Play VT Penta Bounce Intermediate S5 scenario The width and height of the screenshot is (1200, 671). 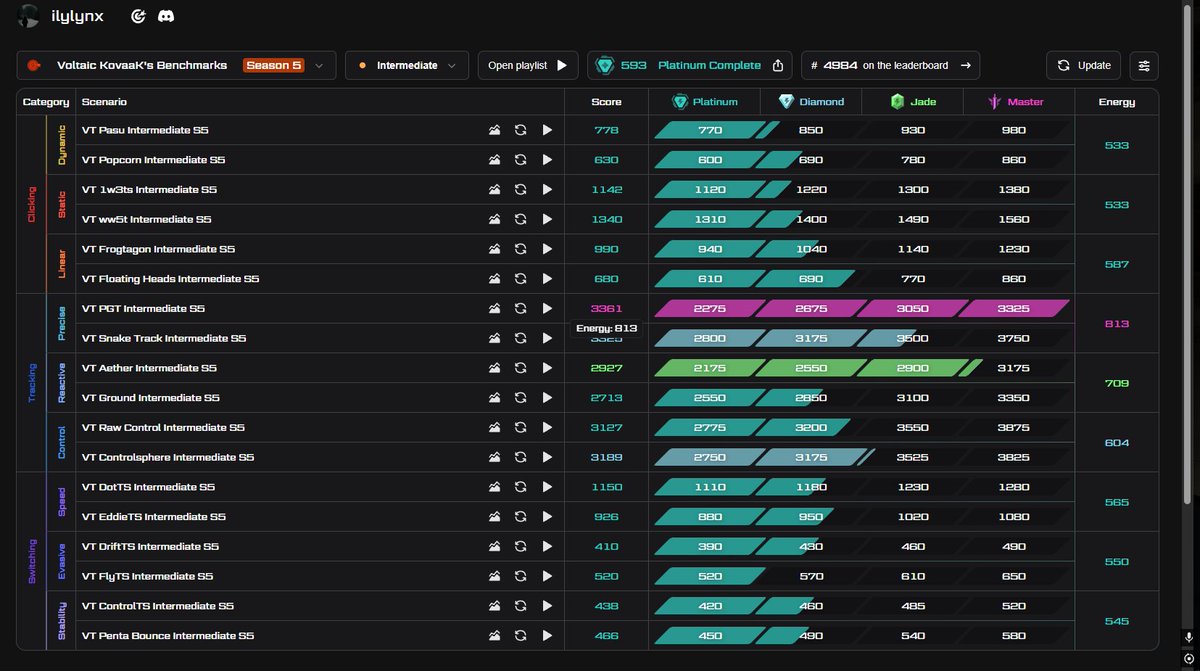[547, 636]
